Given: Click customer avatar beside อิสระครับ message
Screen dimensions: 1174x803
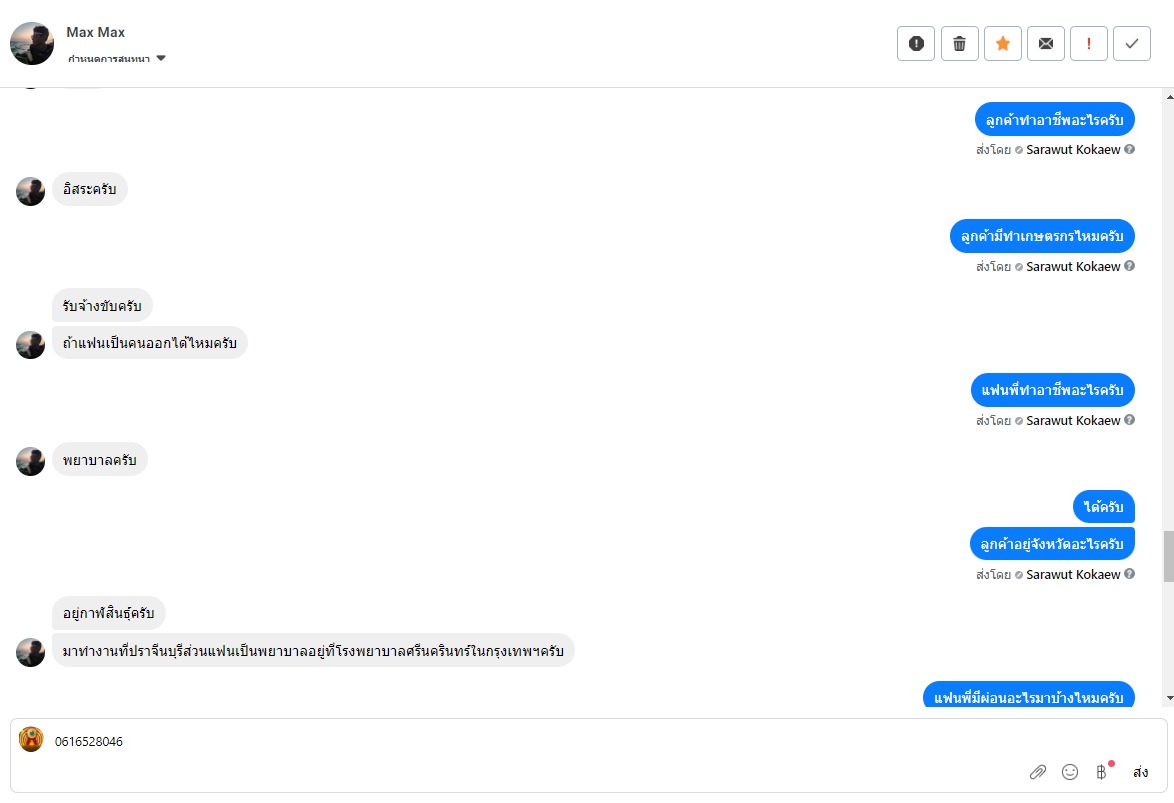Looking at the screenshot, I should [31, 192].
